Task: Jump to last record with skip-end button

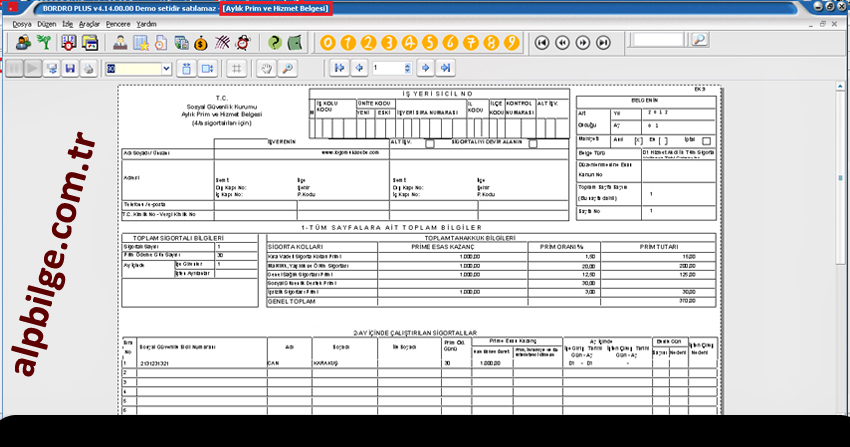Action: (x=604, y=43)
